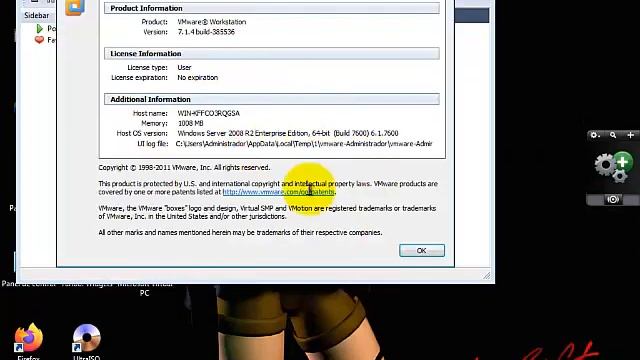Click the gadget search magnifier icon
Screen dimensions: 640x360
tap(613, 135)
